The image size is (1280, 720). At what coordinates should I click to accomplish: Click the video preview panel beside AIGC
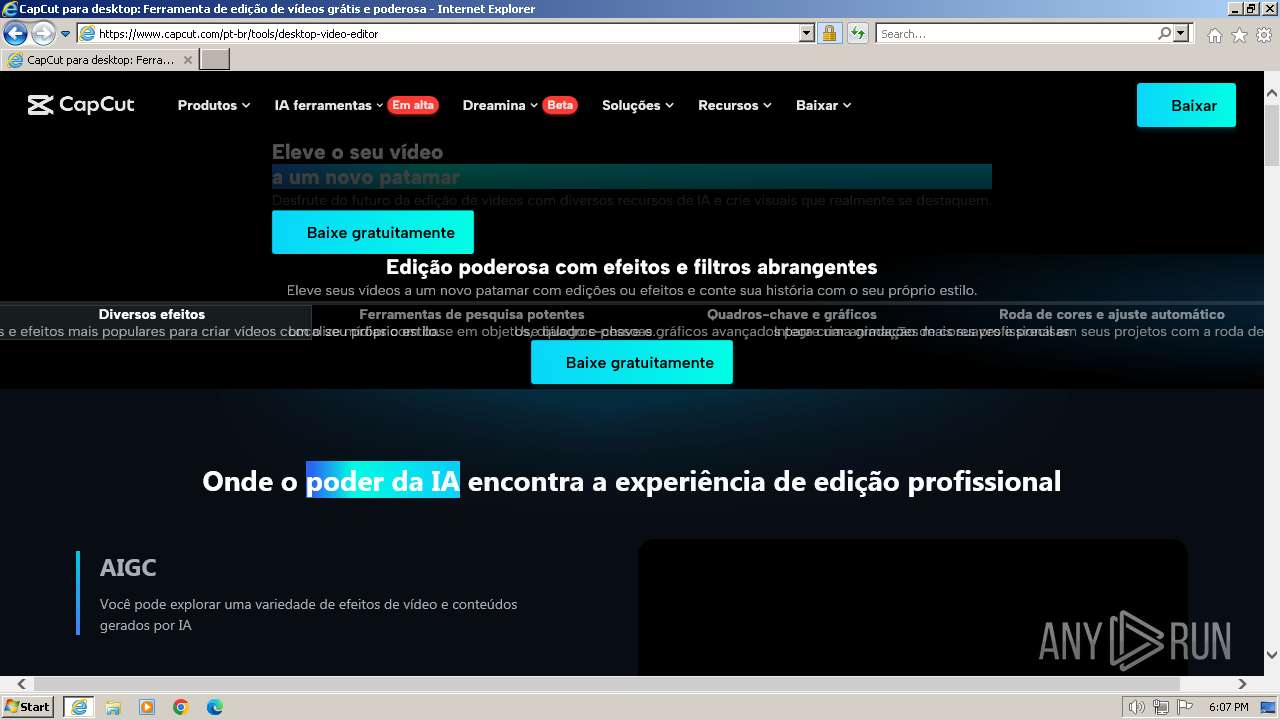[912, 607]
